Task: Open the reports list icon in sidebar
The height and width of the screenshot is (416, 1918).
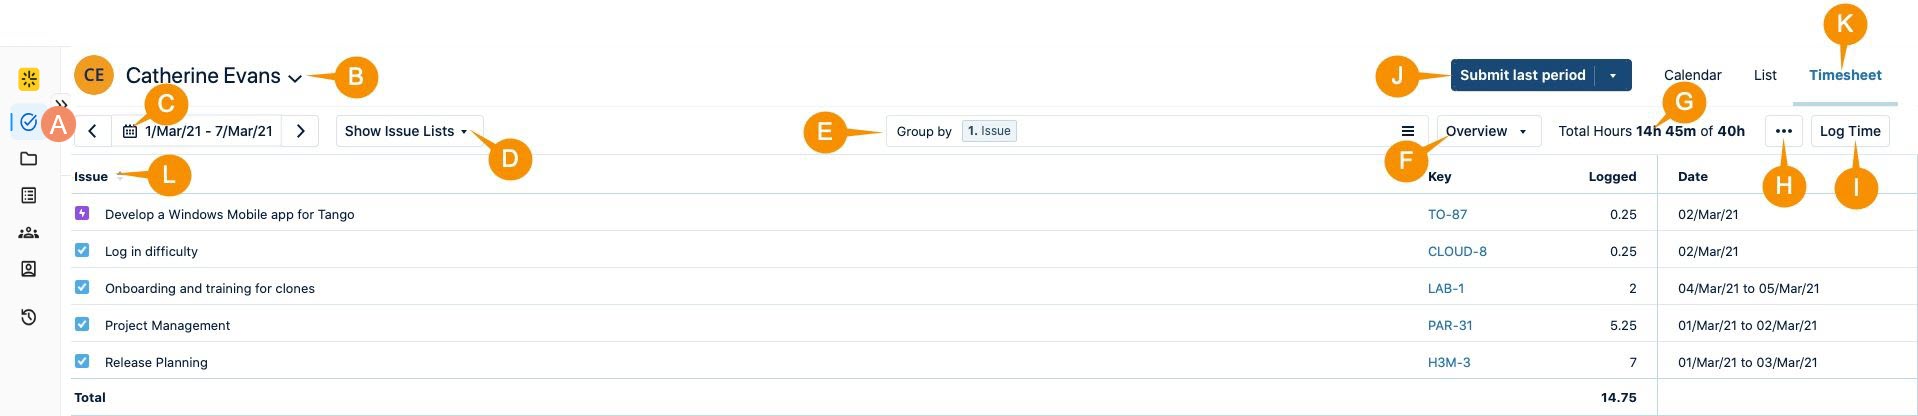Action: click(x=29, y=196)
